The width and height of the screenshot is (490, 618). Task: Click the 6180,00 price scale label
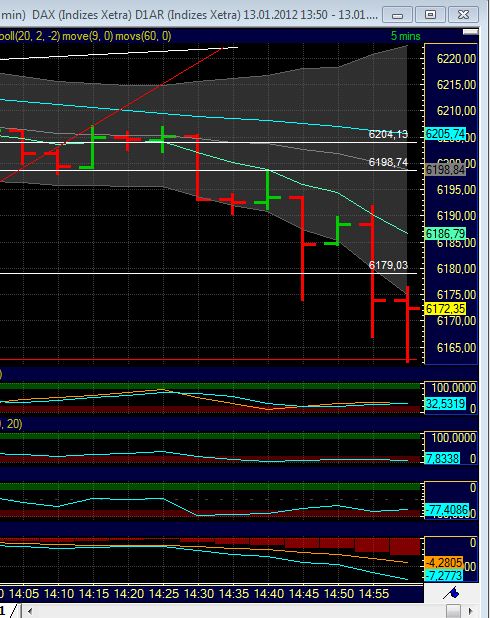pyautogui.click(x=456, y=269)
